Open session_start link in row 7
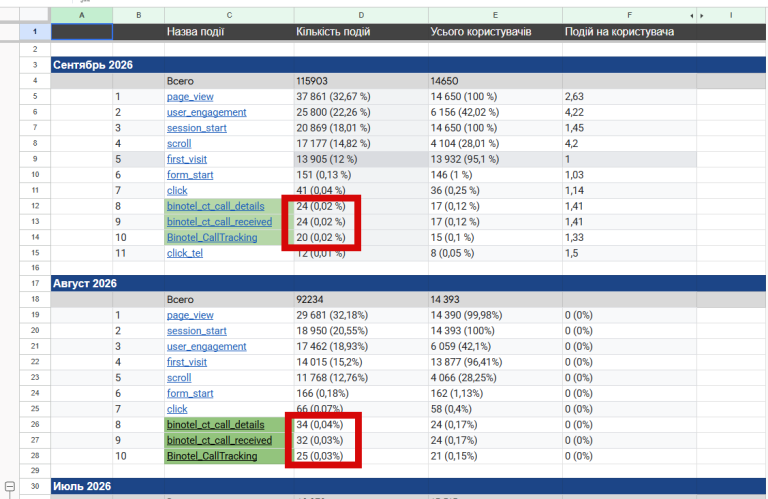Viewport: 768px width, 499px height. (x=196, y=128)
